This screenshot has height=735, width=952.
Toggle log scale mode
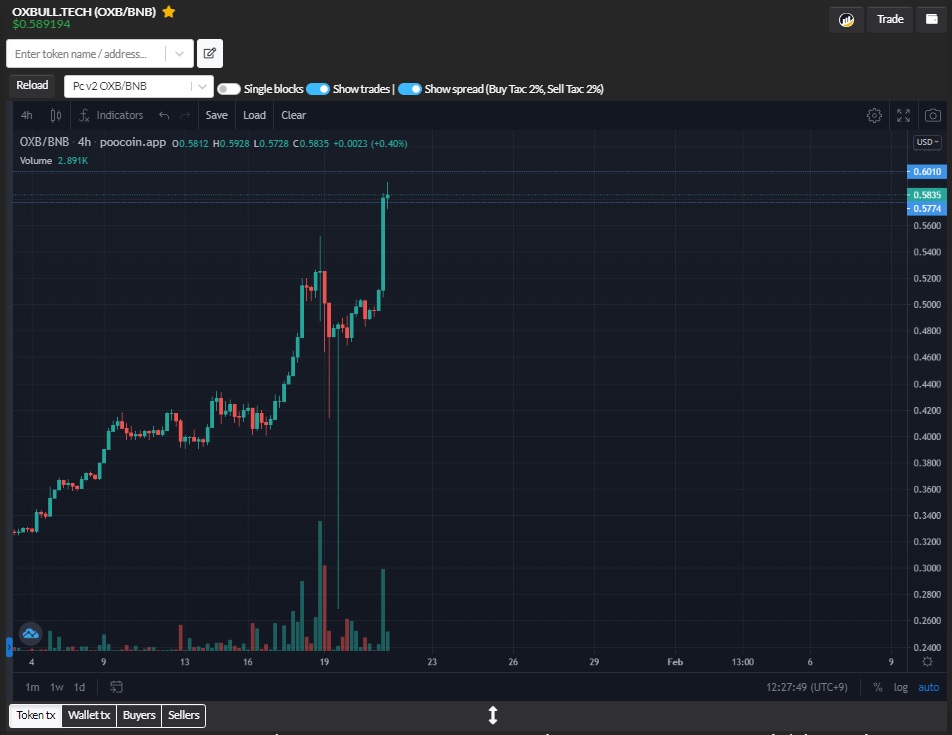pos(900,687)
